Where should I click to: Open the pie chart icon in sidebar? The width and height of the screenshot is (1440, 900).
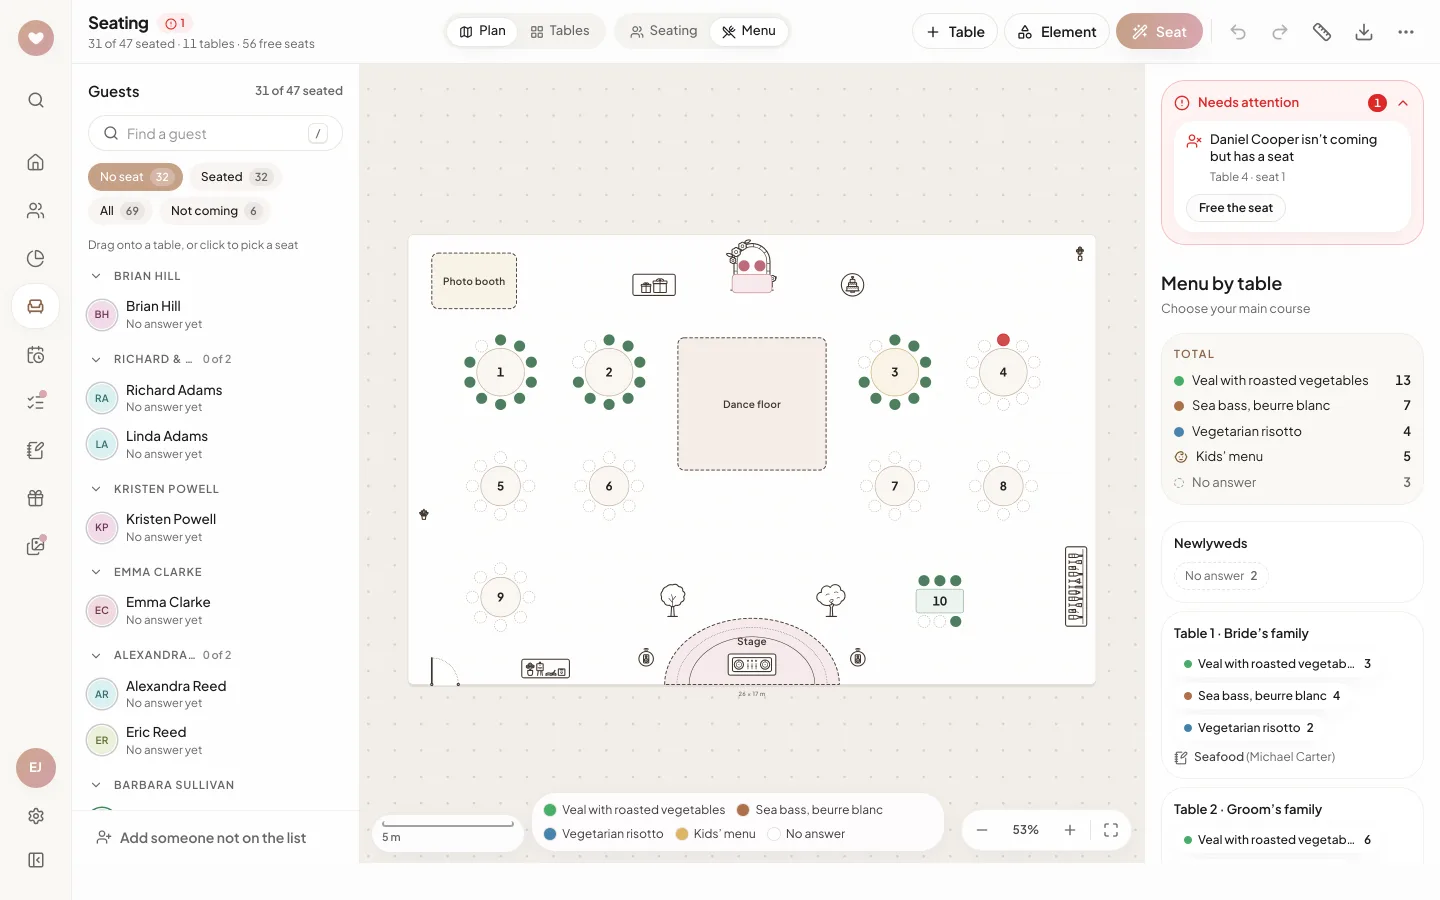pos(36,258)
